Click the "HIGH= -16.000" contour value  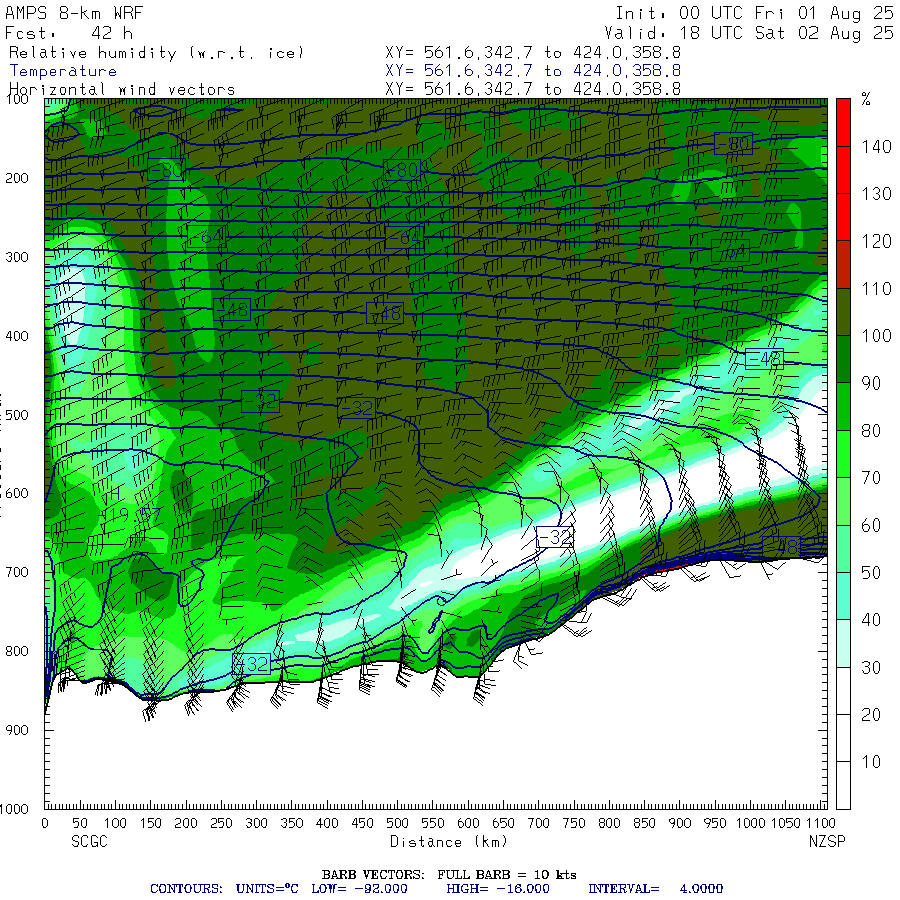click(498, 889)
